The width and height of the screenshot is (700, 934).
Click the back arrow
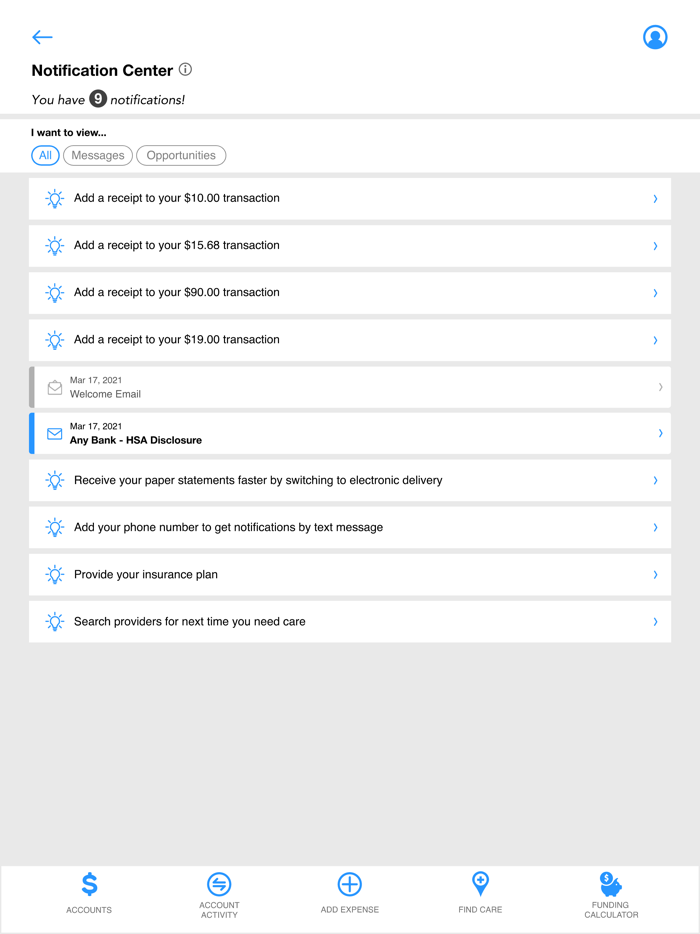point(42,37)
